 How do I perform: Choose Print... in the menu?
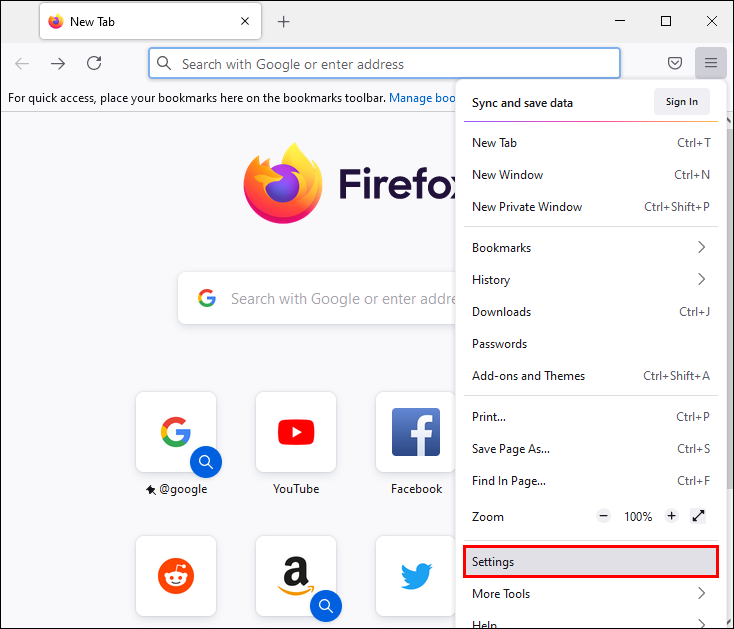click(591, 417)
